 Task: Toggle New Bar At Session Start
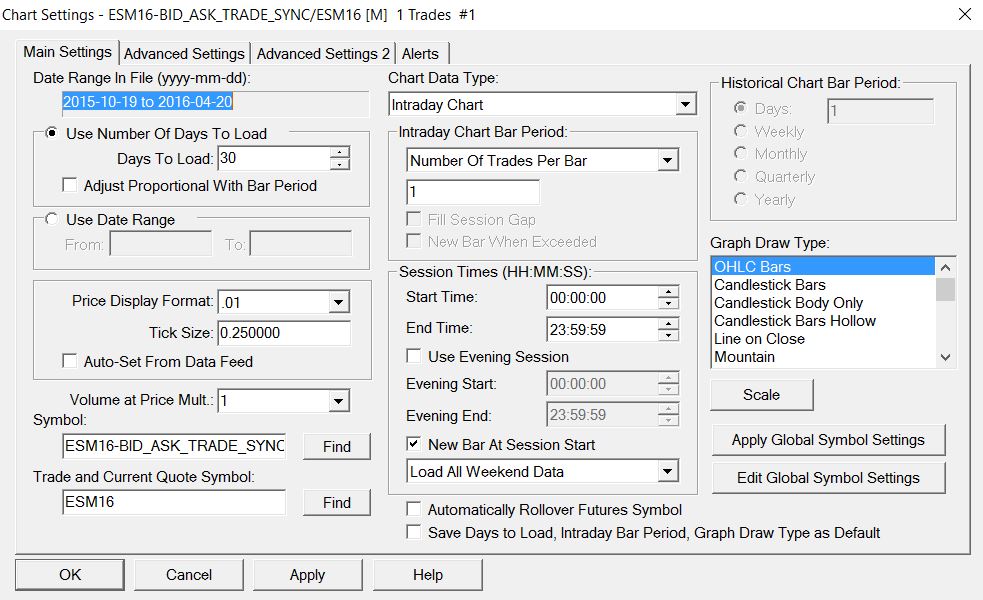click(x=414, y=445)
